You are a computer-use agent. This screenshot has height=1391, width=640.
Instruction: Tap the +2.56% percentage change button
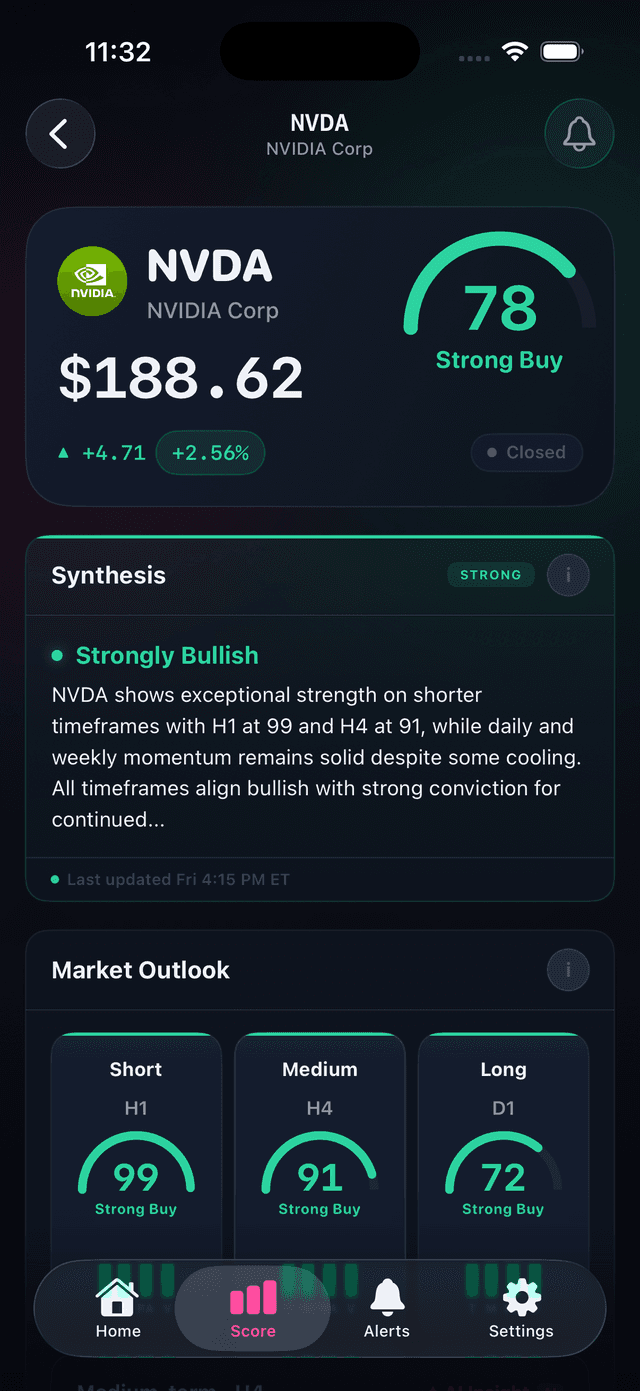click(x=210, y=452)
